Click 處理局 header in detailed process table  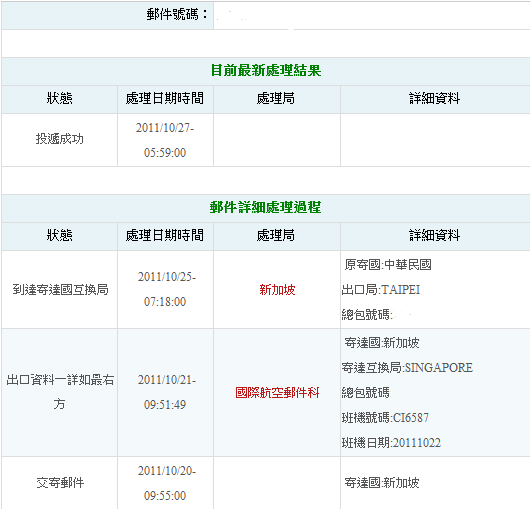pos(276,235)
